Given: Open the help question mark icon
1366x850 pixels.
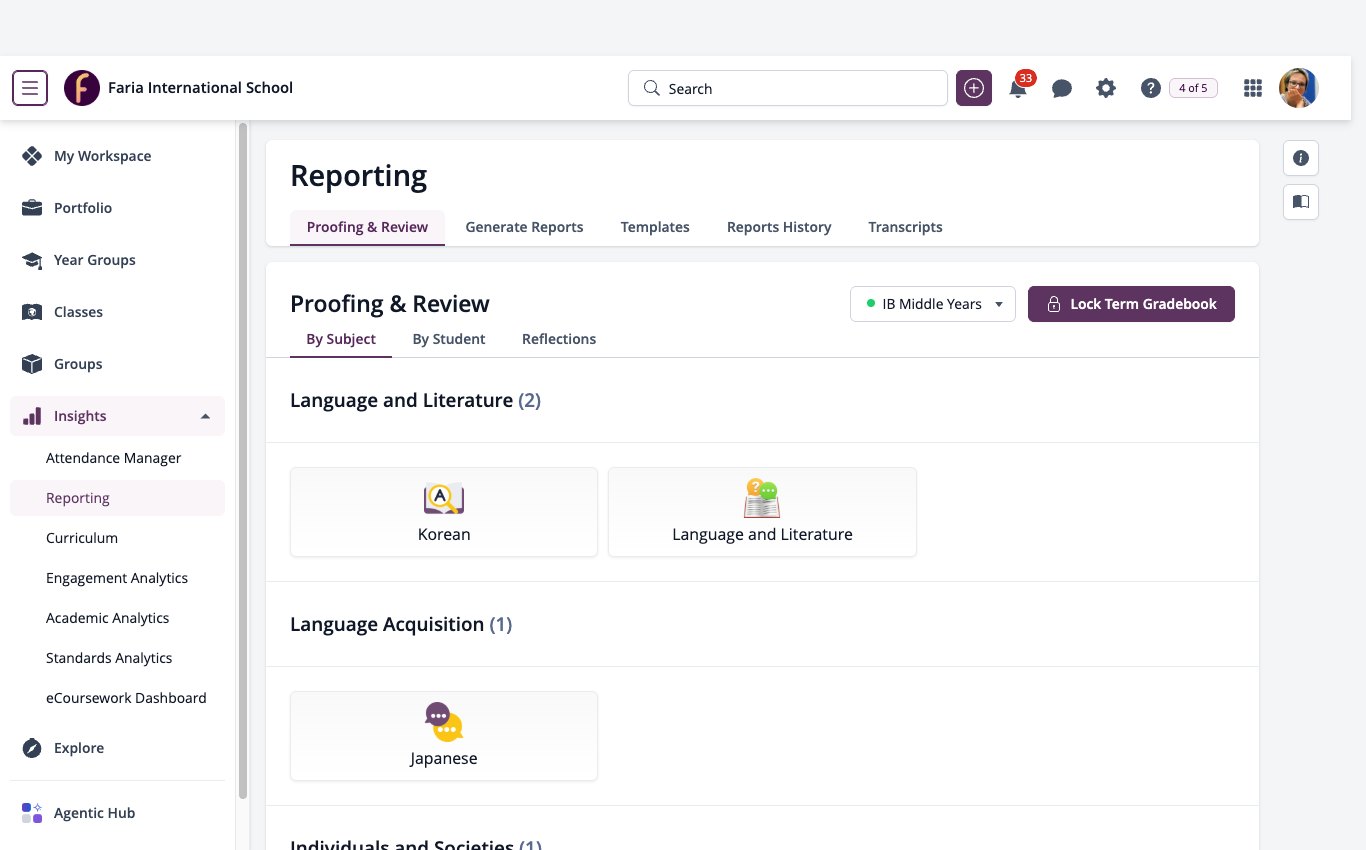Looking at the screenshot, I should [1150, 88].
